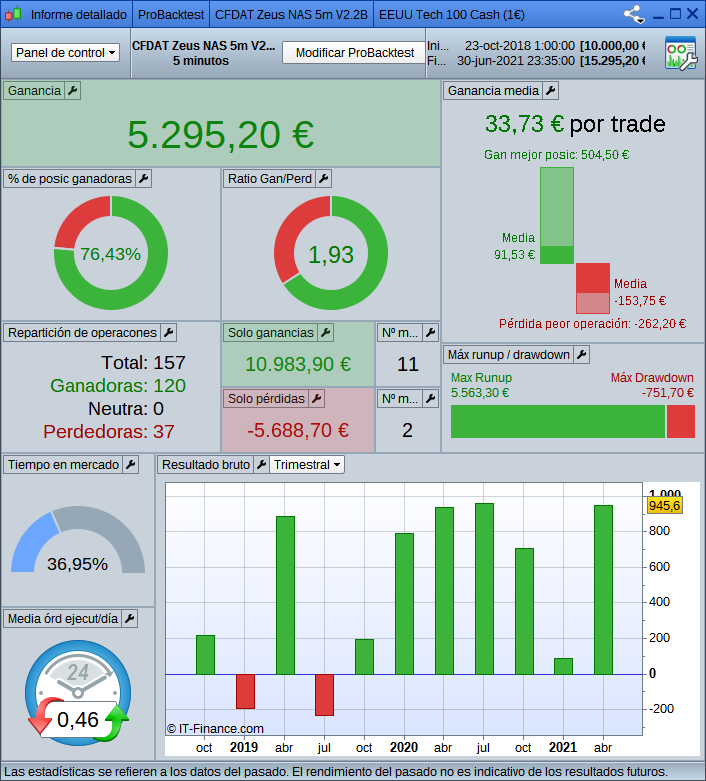The width and height of the screenshot is (706, 781).
Task: Click the green bar at abr 2021
Action: [603, 590]
